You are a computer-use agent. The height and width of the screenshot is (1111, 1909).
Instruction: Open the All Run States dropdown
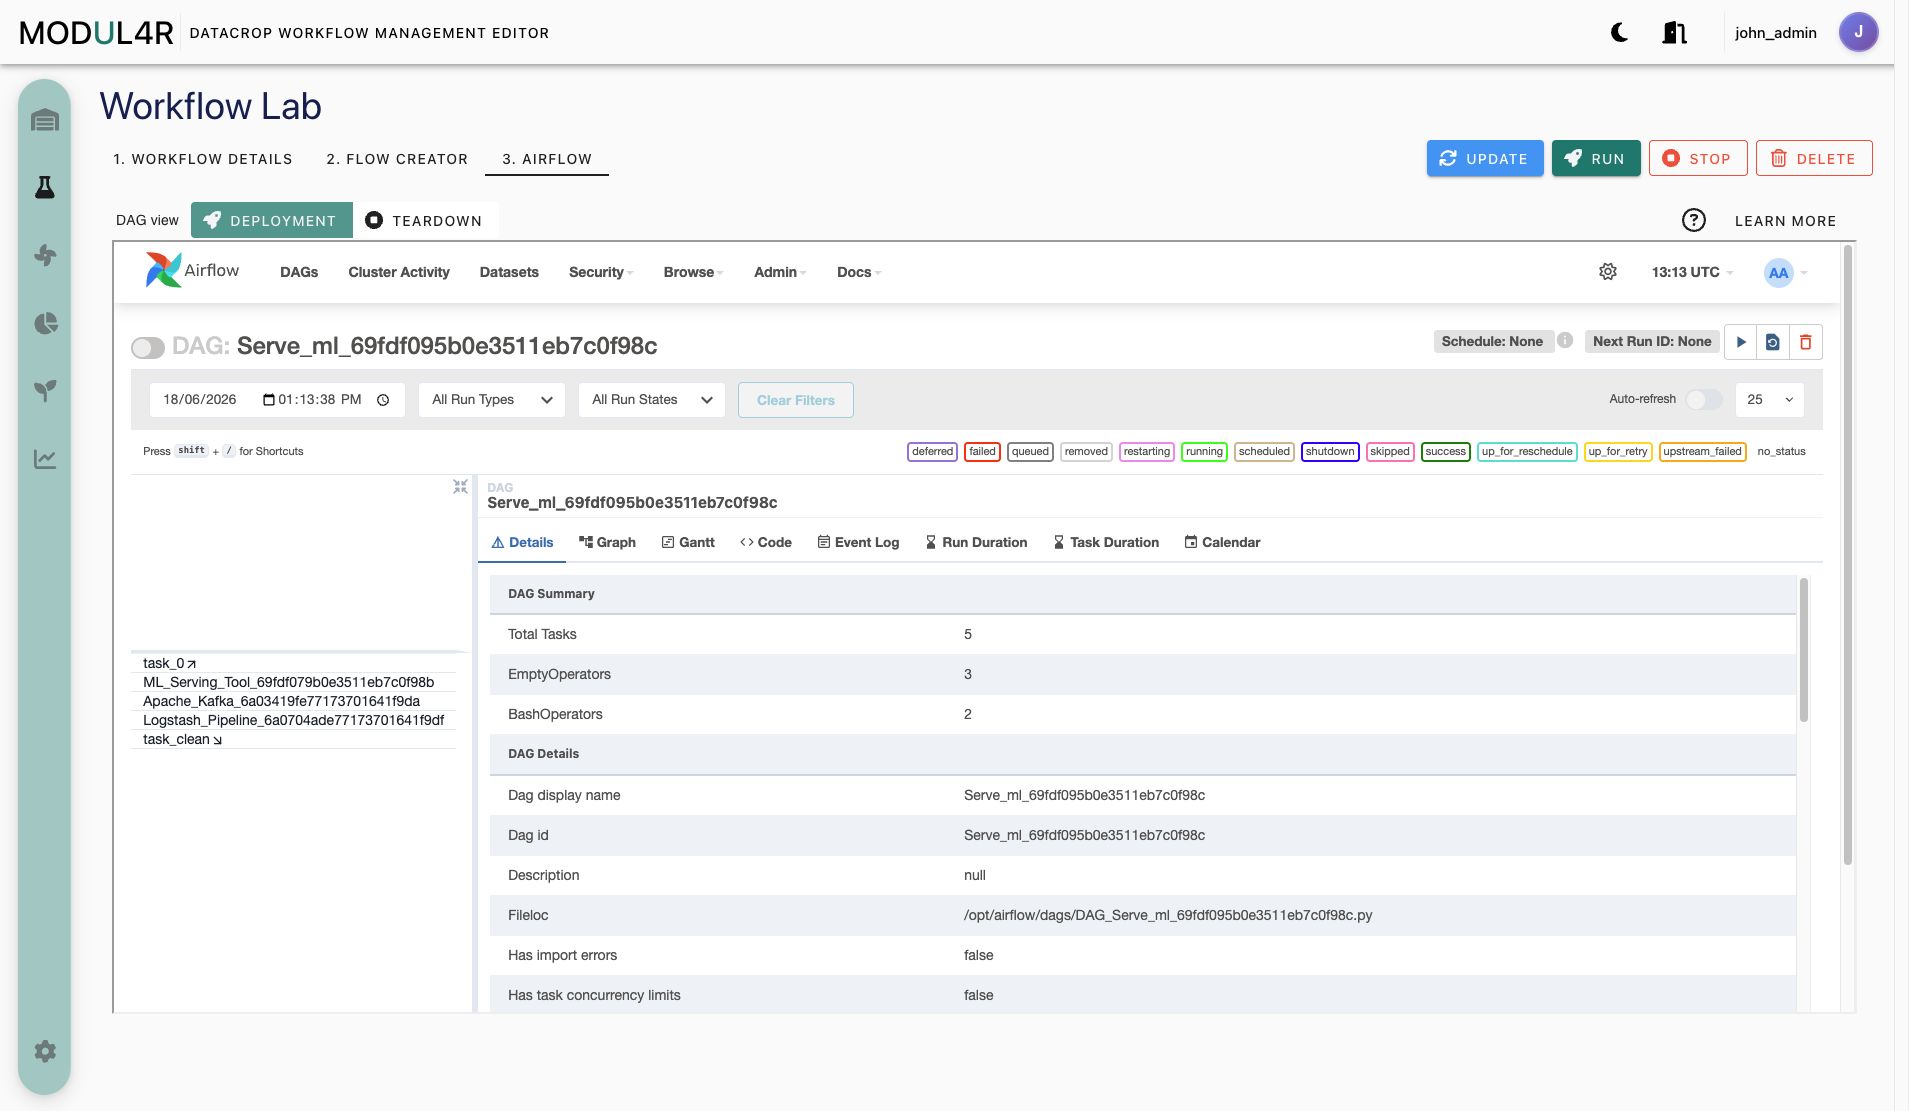(652, 400)
